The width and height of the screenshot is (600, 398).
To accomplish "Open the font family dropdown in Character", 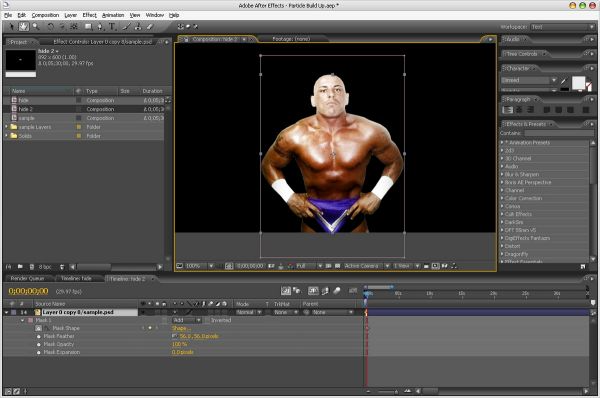I will [x=529, y=80].
